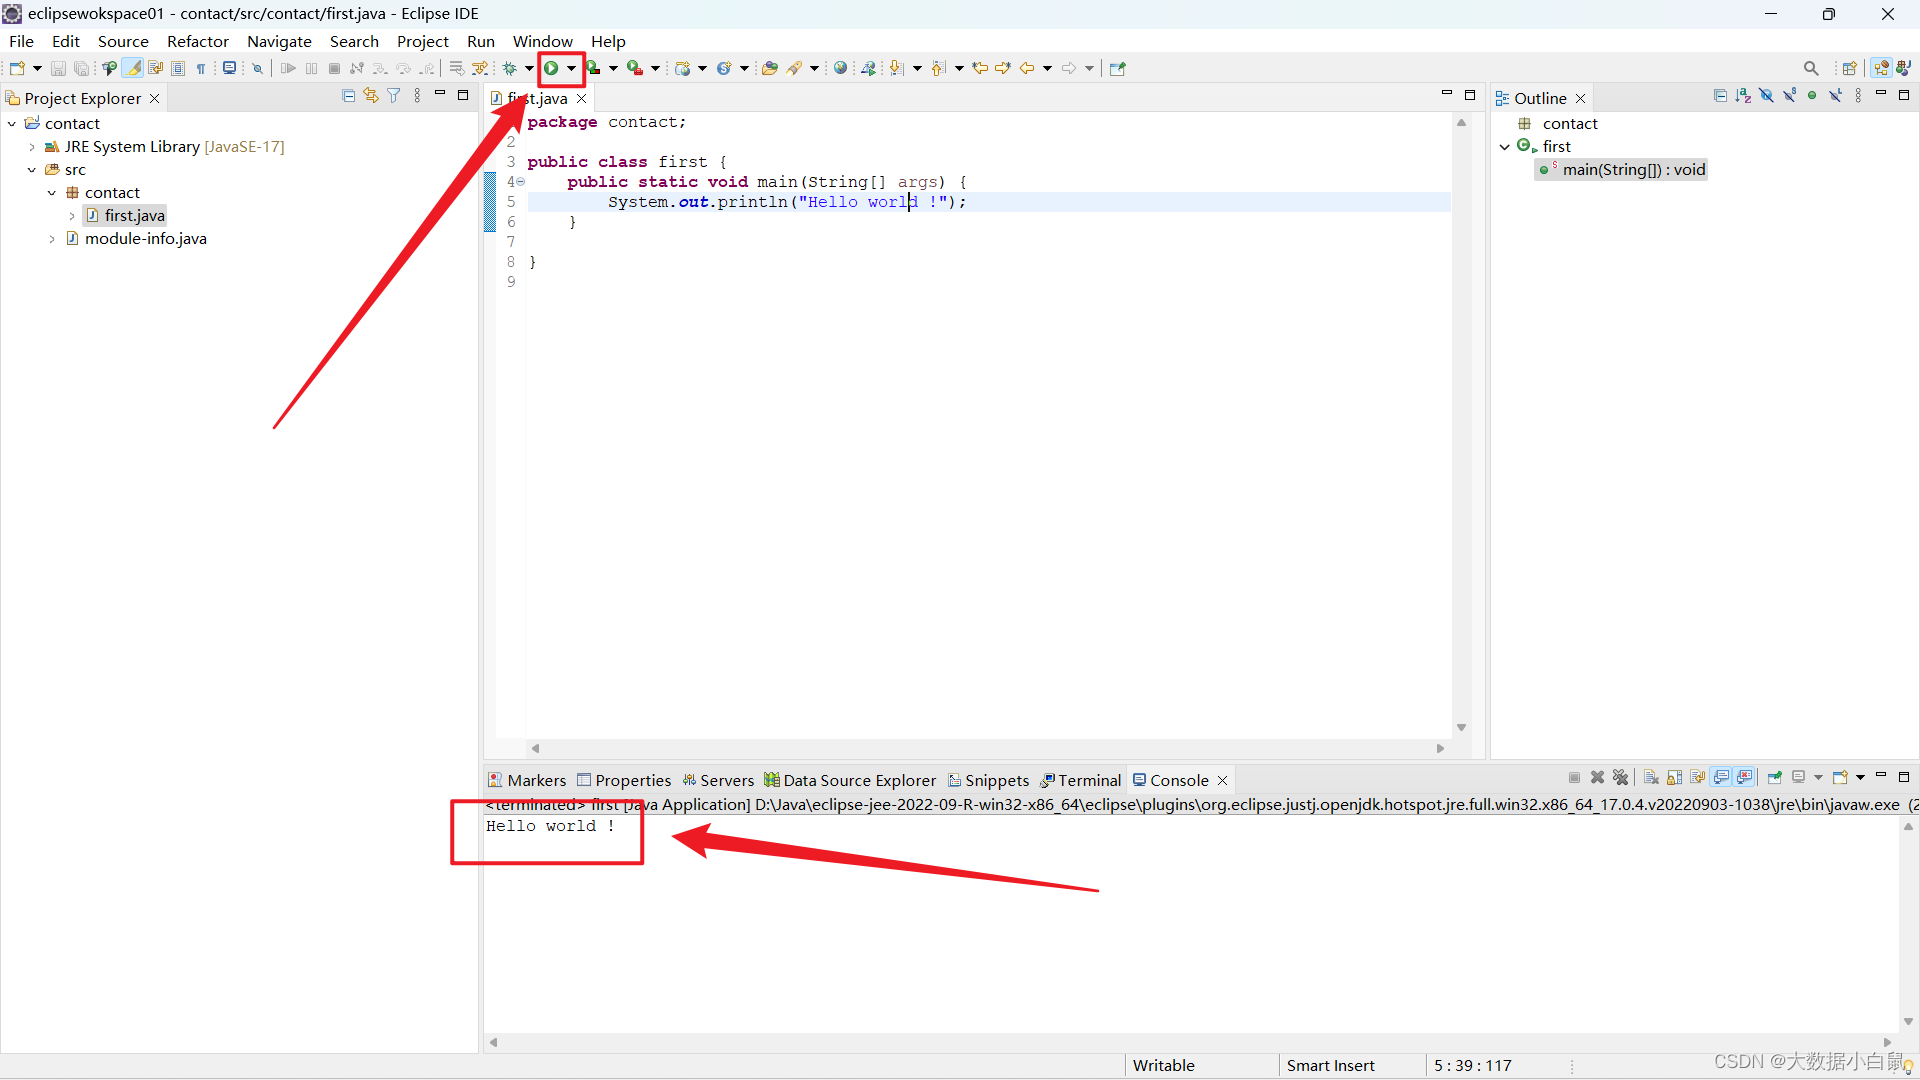The width and height of the screenshot is (1920, 1080).
Task: Open the Refactor menu
Action: click(197, 41)
